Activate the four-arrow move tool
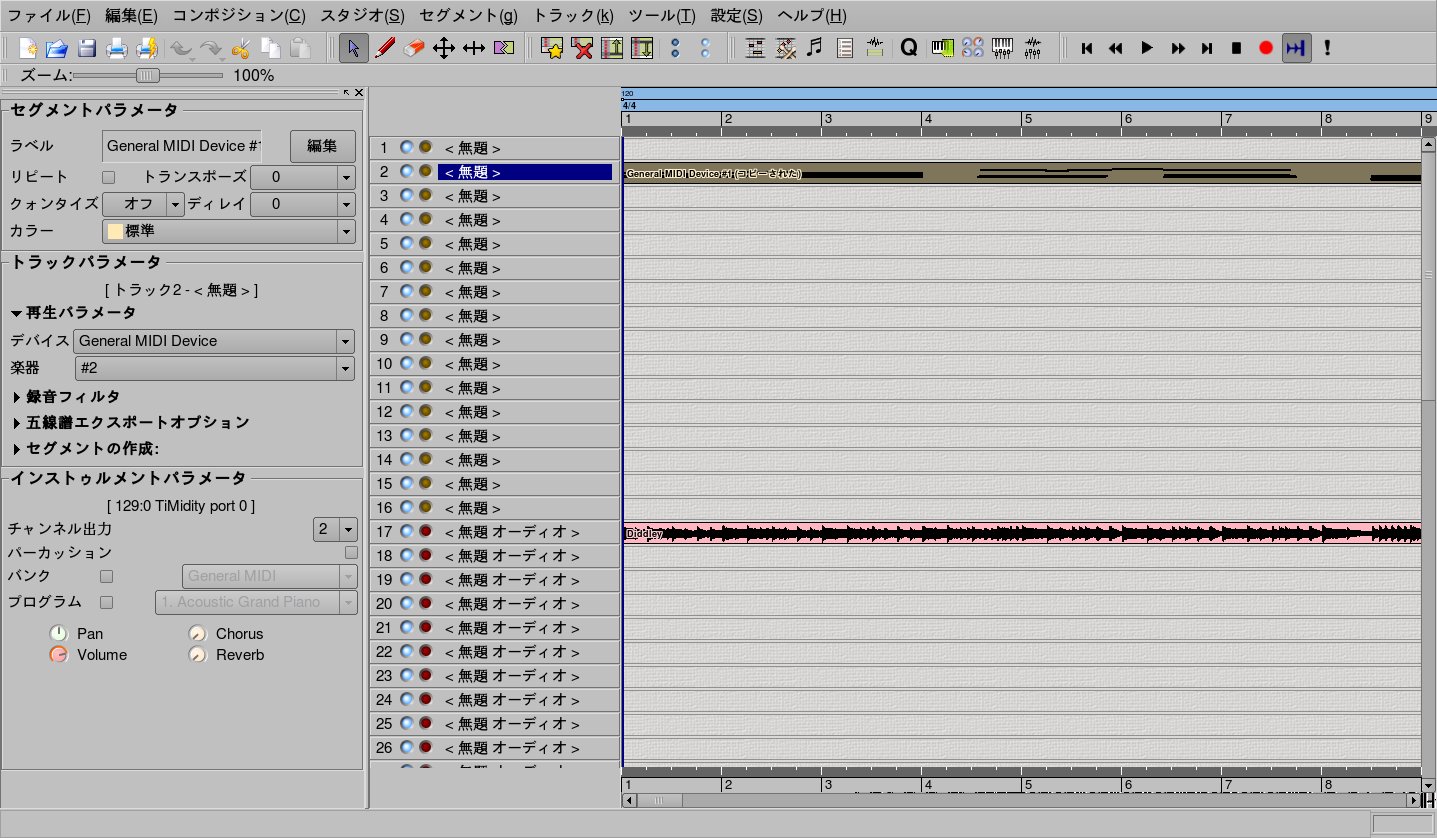1437x838 pixels. click(444, 47)
